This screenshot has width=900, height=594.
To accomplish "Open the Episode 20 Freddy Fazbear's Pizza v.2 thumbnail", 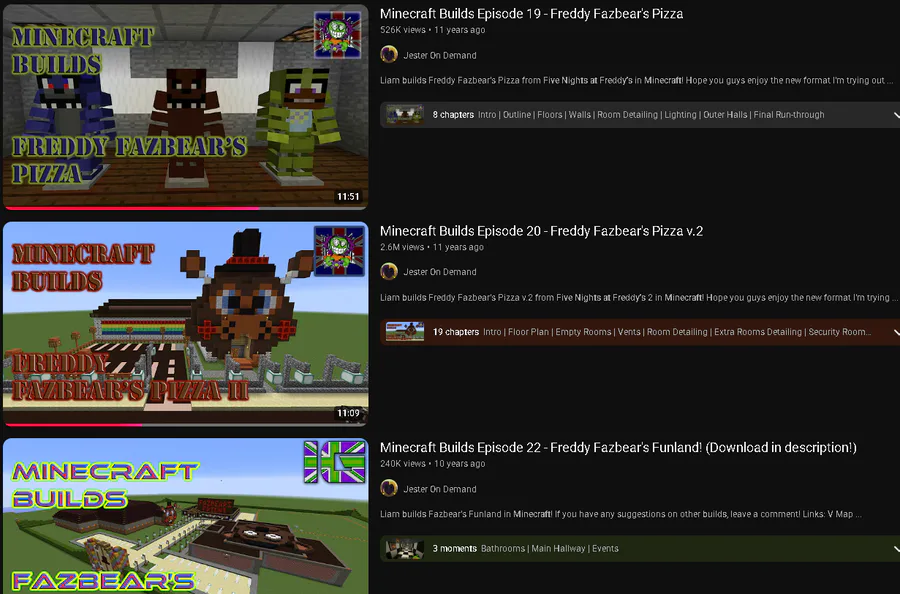I will (185, 324).
